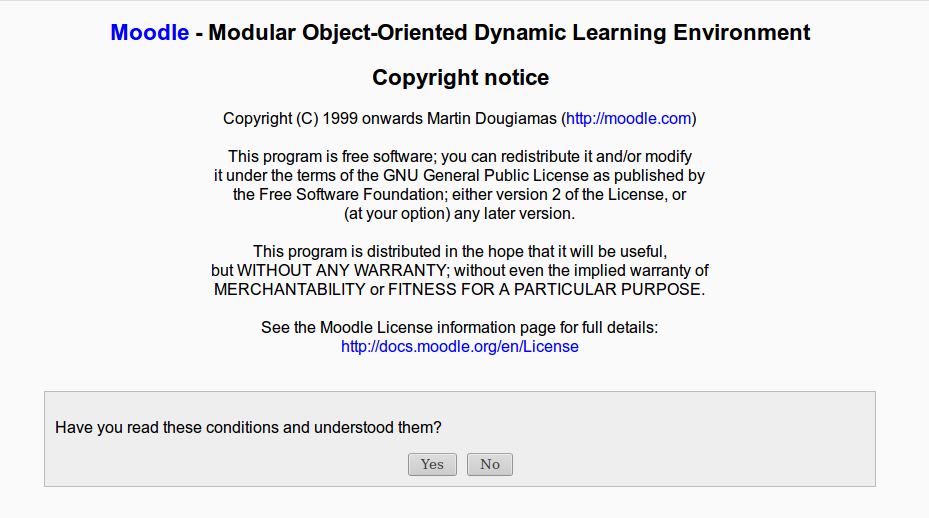Screen dimensions: 929x518
Task: Click 'This program is distributed in the hope' line
Action: coord(460,251)
